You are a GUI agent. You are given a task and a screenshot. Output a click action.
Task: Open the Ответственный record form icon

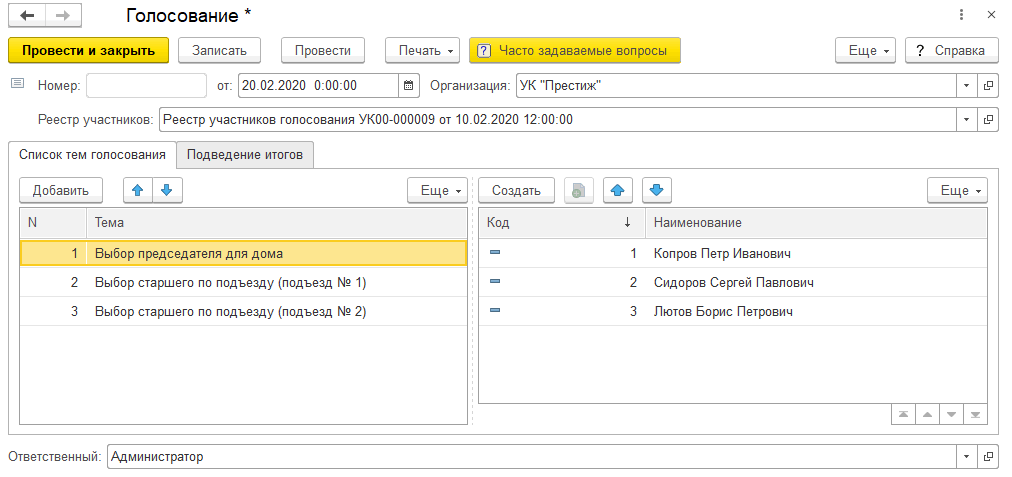click(x=988, y=457)
